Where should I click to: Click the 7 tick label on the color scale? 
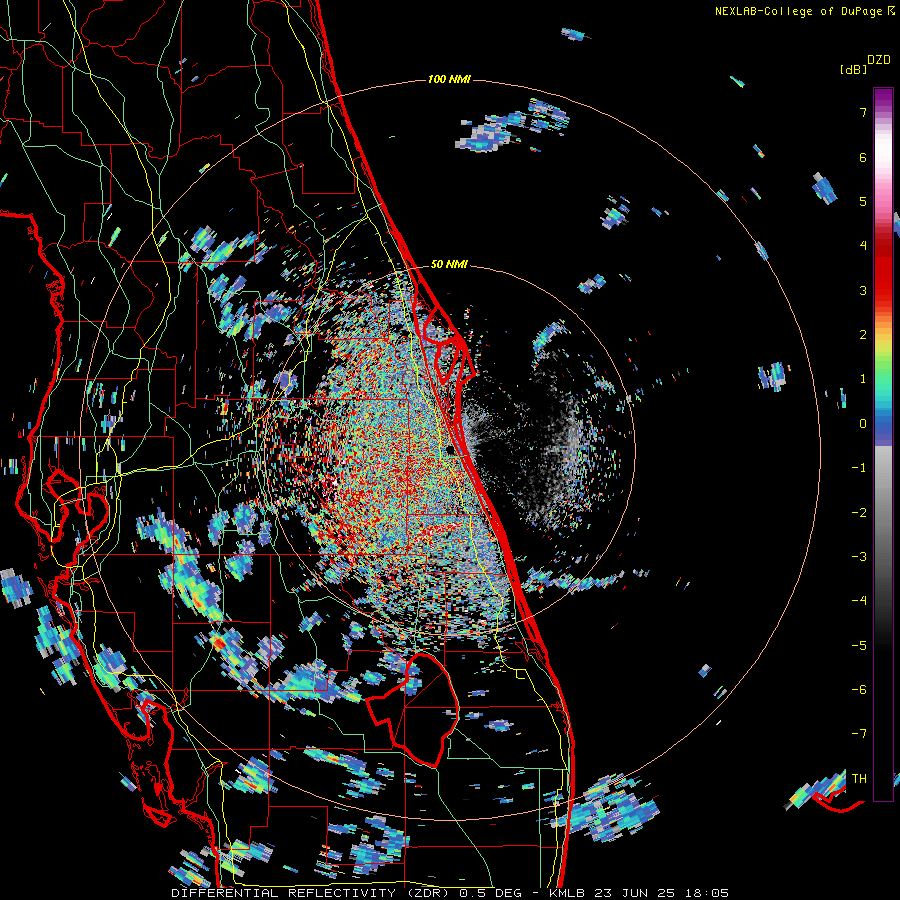(x=863, y=112)
